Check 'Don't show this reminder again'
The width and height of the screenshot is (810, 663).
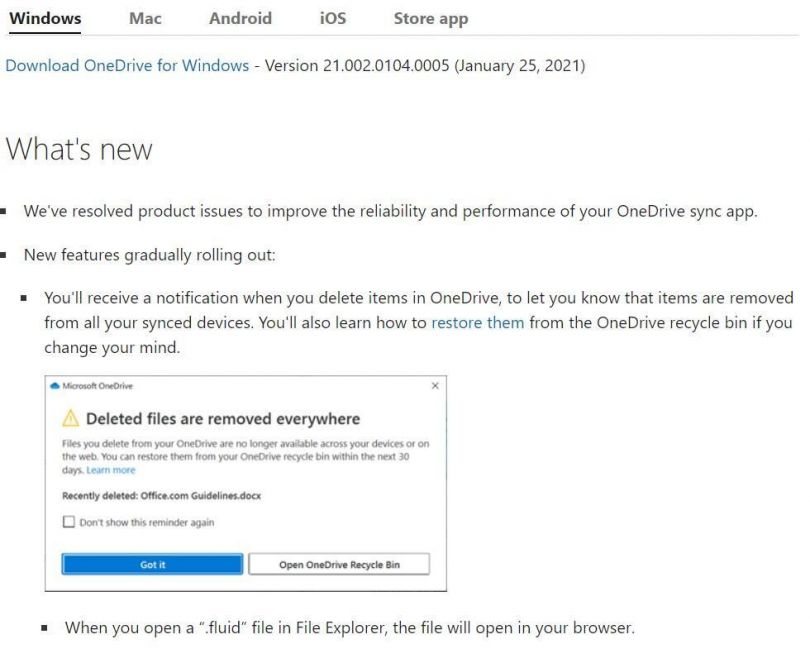(67, 520)
